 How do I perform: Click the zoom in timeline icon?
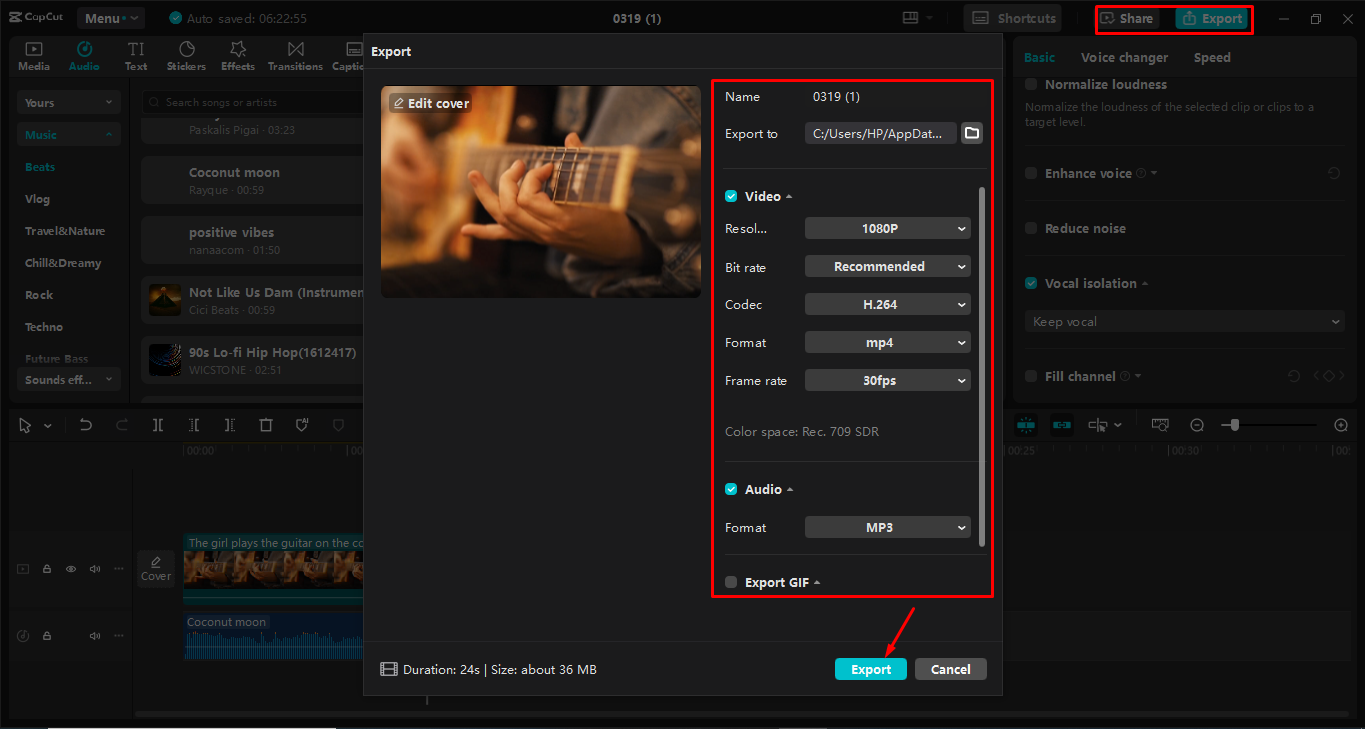1341,425
